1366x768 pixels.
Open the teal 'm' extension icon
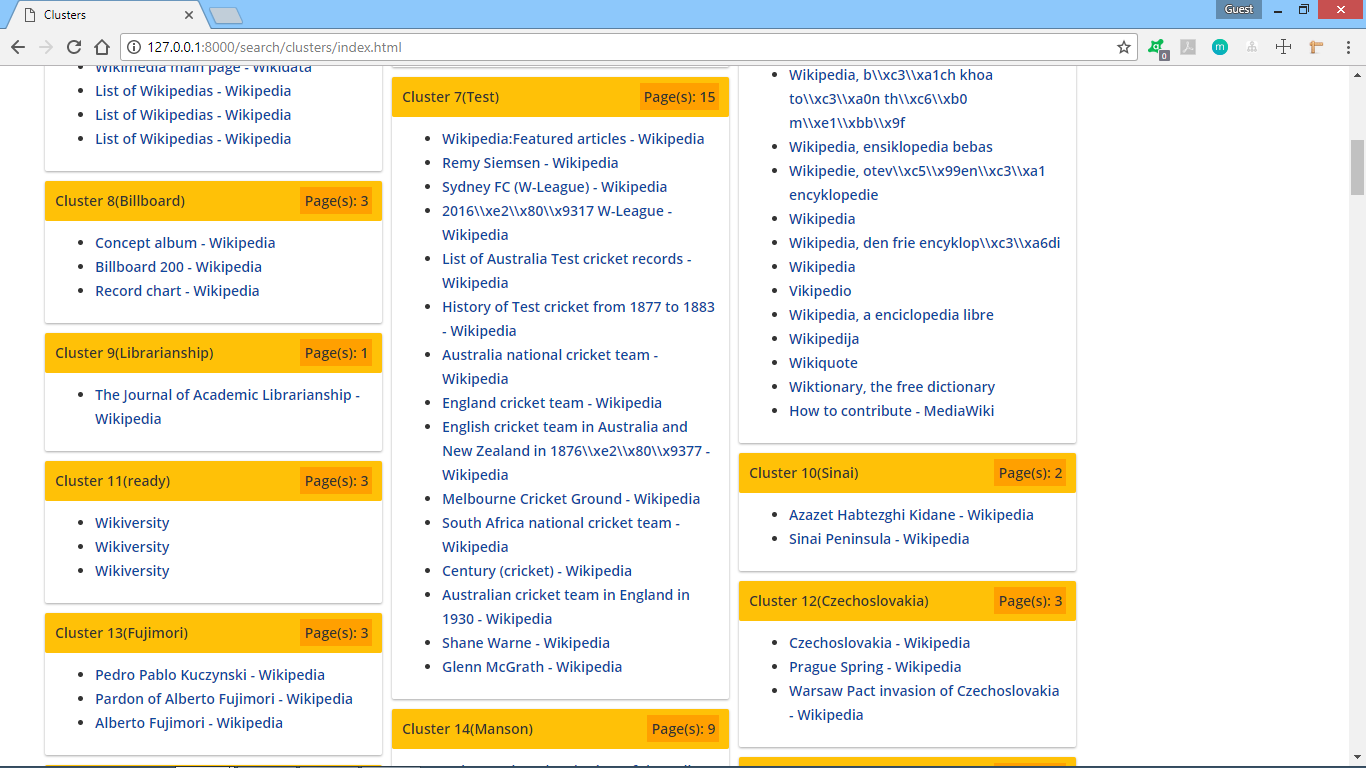(1220, 47)
